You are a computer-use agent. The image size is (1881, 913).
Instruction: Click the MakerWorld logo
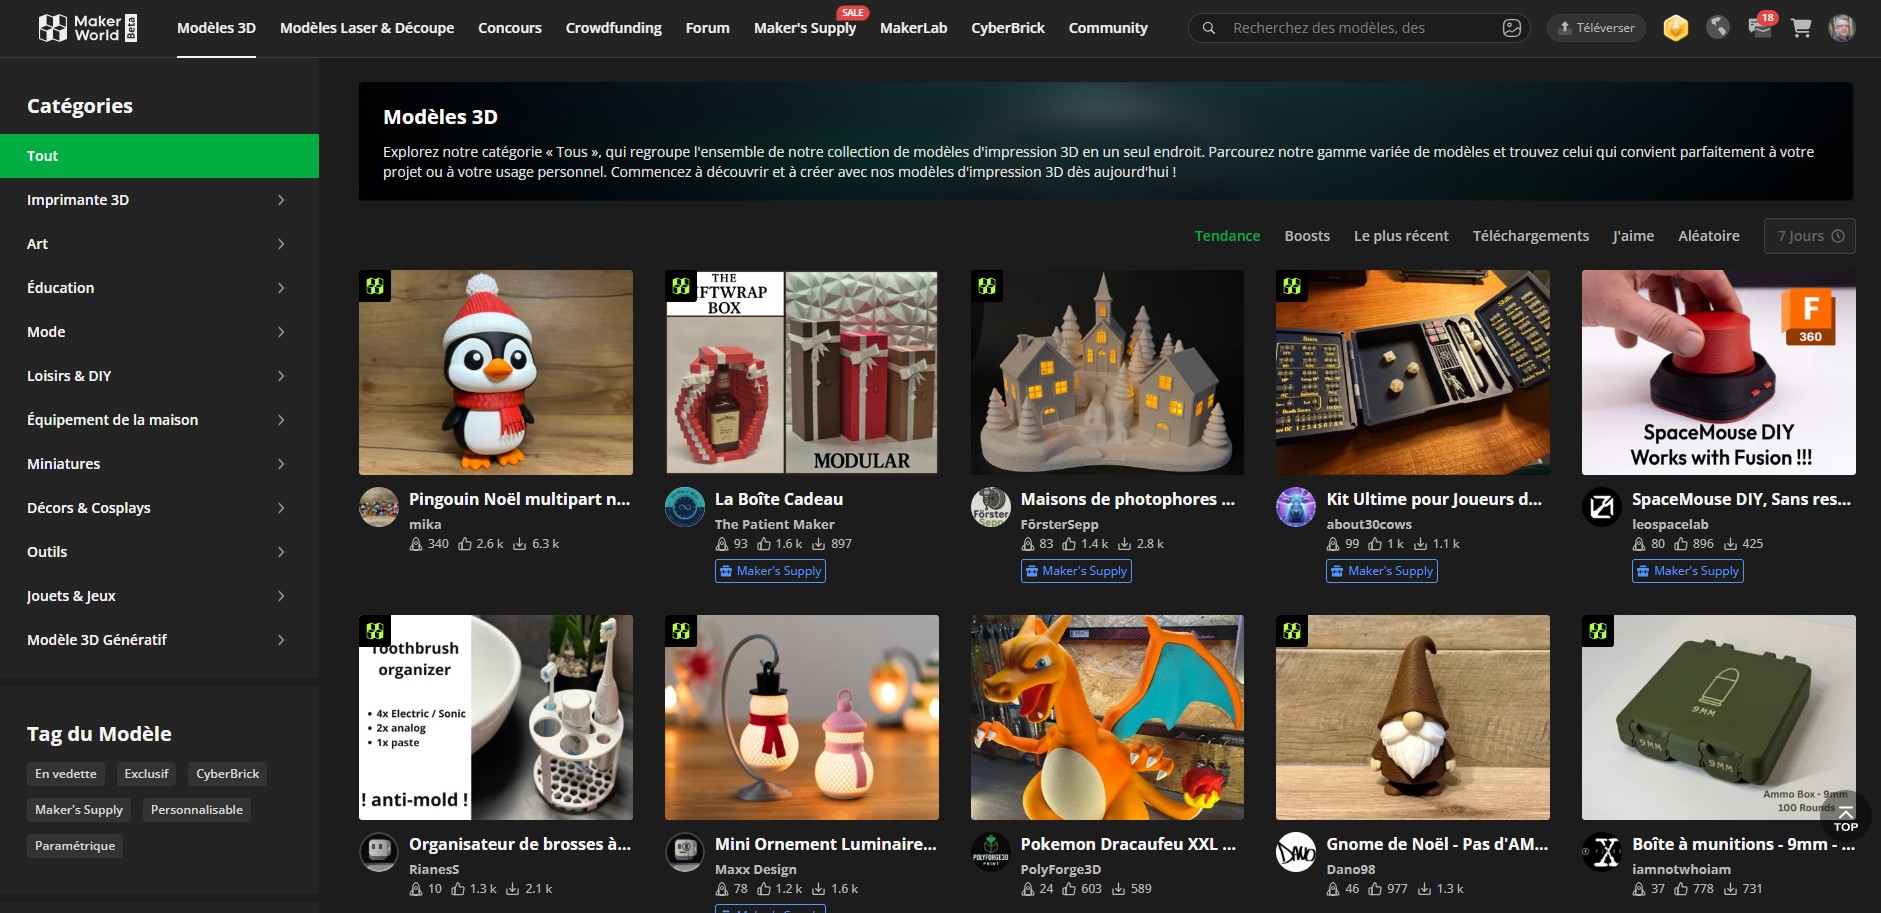coord(87,28)
